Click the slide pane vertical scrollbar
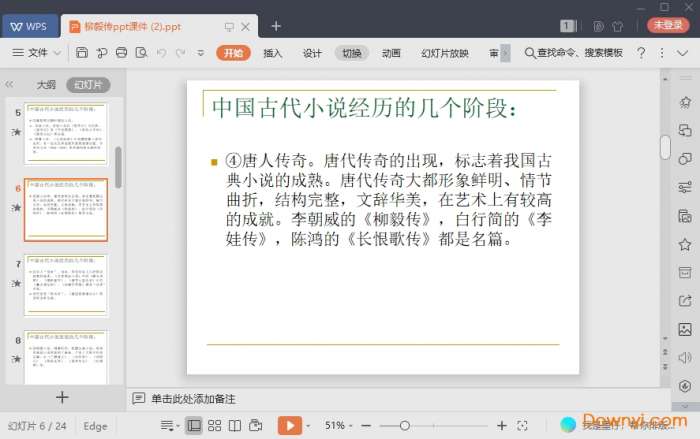Screen dimensions: 700x439 pos(665,147)
